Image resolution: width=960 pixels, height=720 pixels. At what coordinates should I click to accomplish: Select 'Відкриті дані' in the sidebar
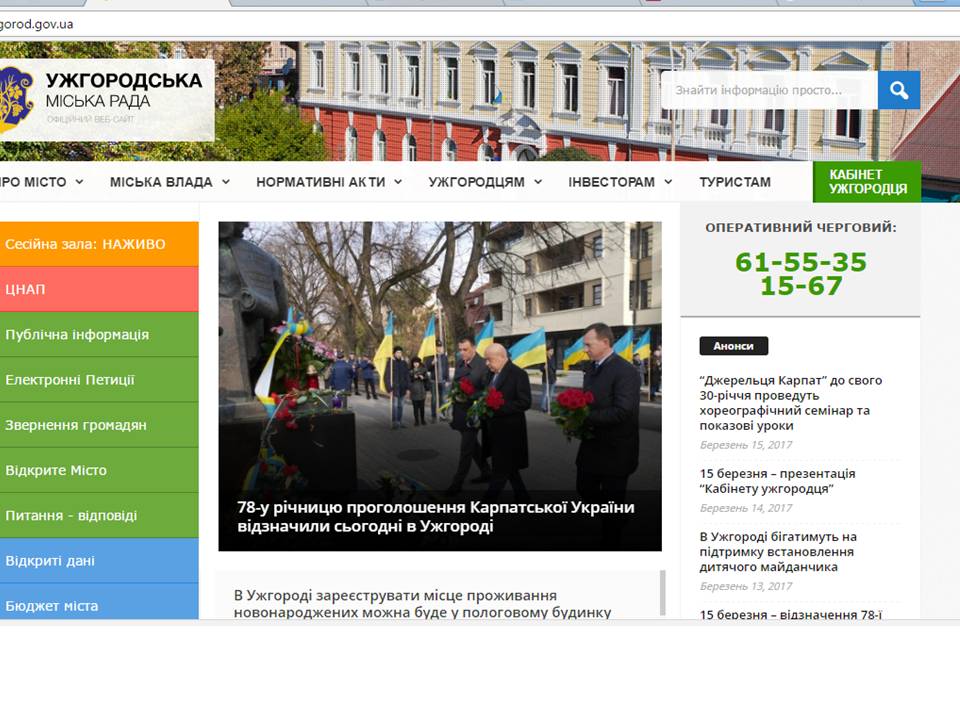click(98, 561)
